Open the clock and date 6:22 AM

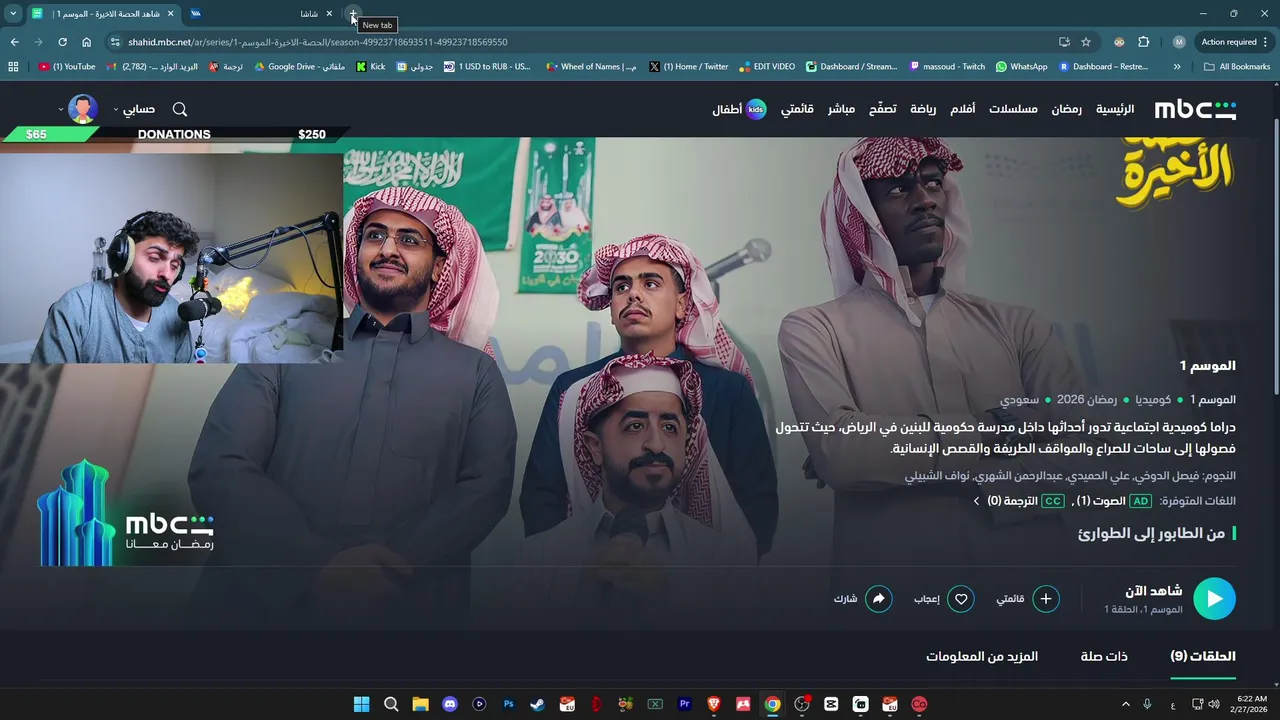pos(1251,704)
